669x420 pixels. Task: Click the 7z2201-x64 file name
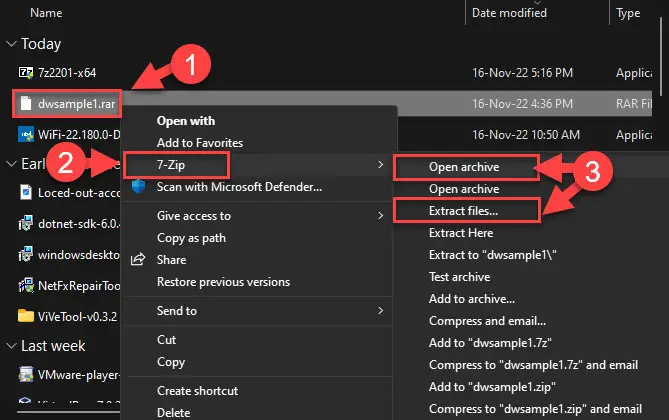tap(67, 73)
